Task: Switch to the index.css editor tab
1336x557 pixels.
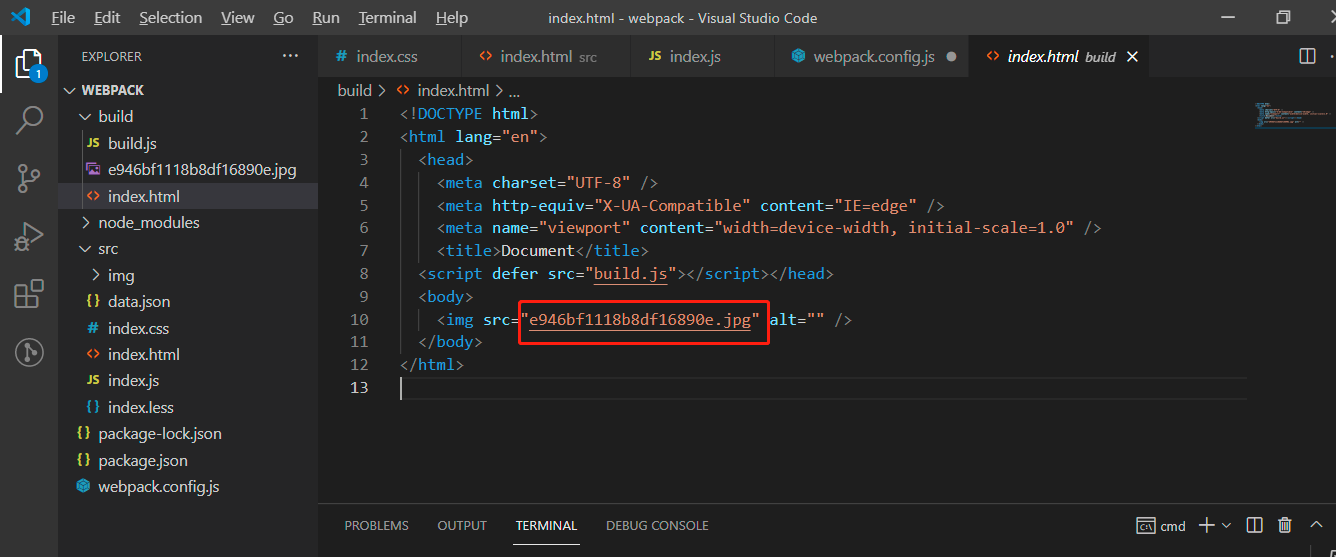Action: click(390, 57)
